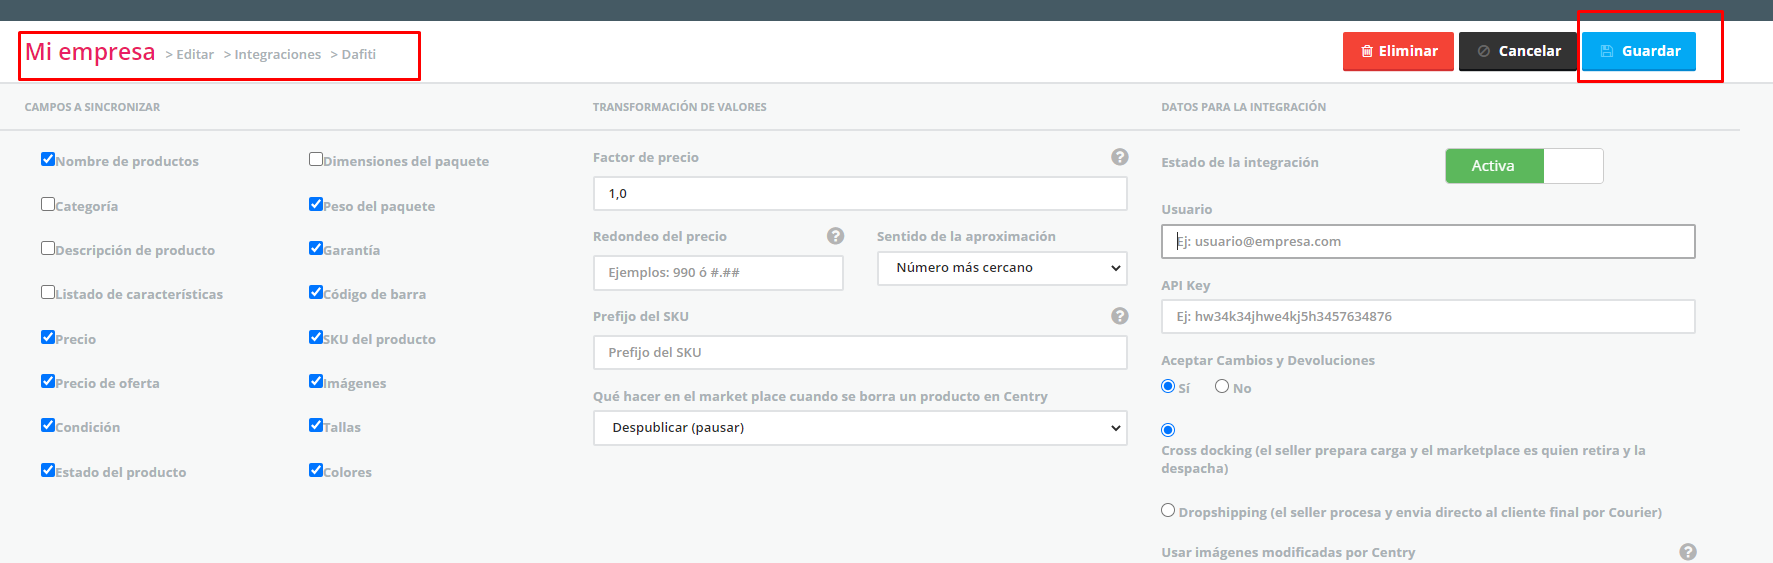
Task: Uncheck the Imágenes checkbox
Action: (x=316, y=381)
